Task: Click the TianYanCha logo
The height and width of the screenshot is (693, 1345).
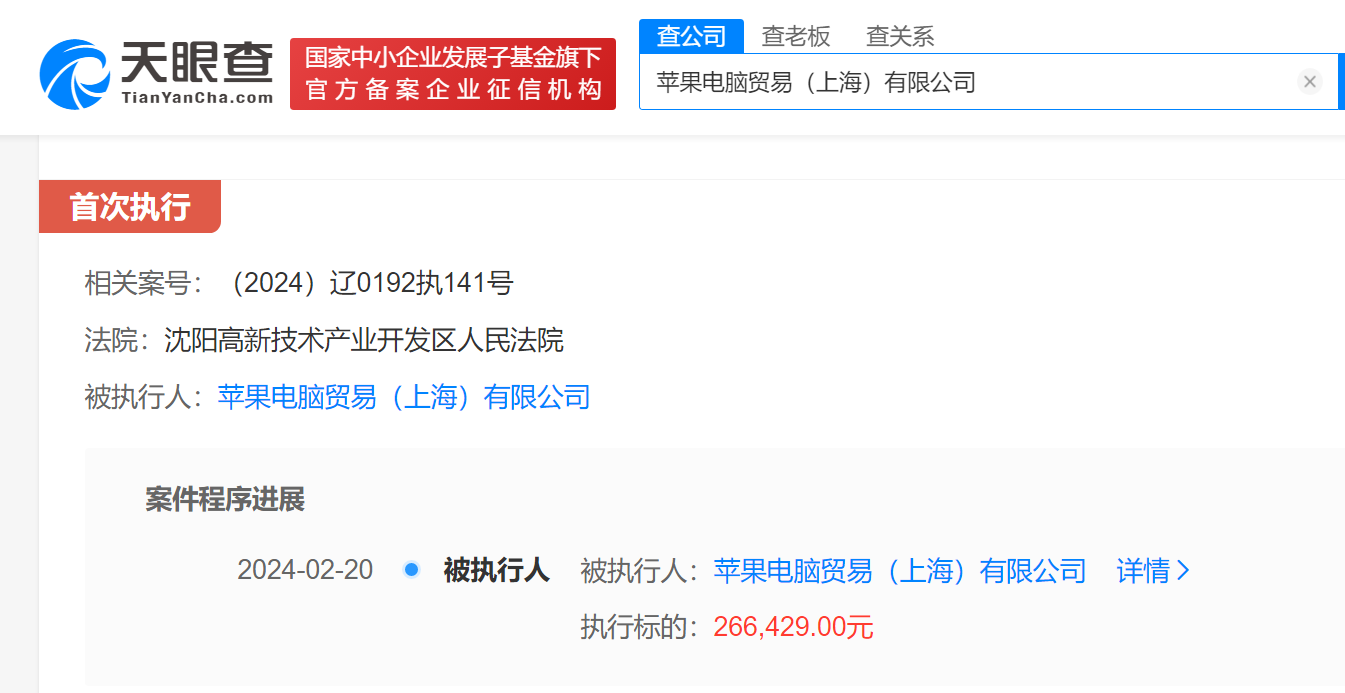Action: pyautogui.click(x=157, y=73)
